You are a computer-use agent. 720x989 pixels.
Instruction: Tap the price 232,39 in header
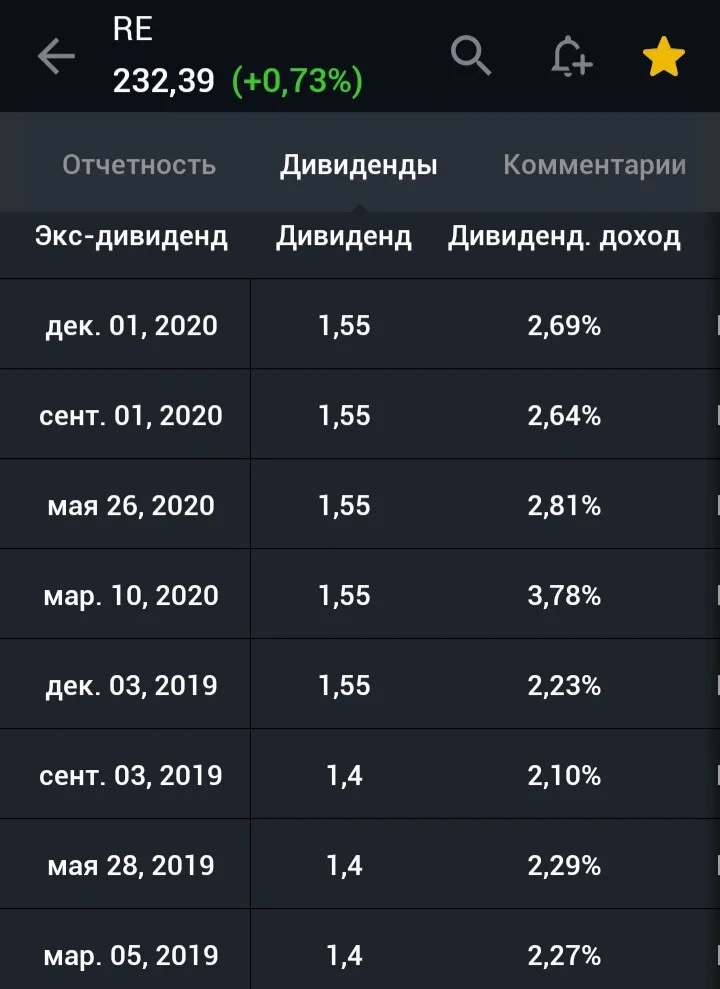pyautogui.click(x=164, y=81)
